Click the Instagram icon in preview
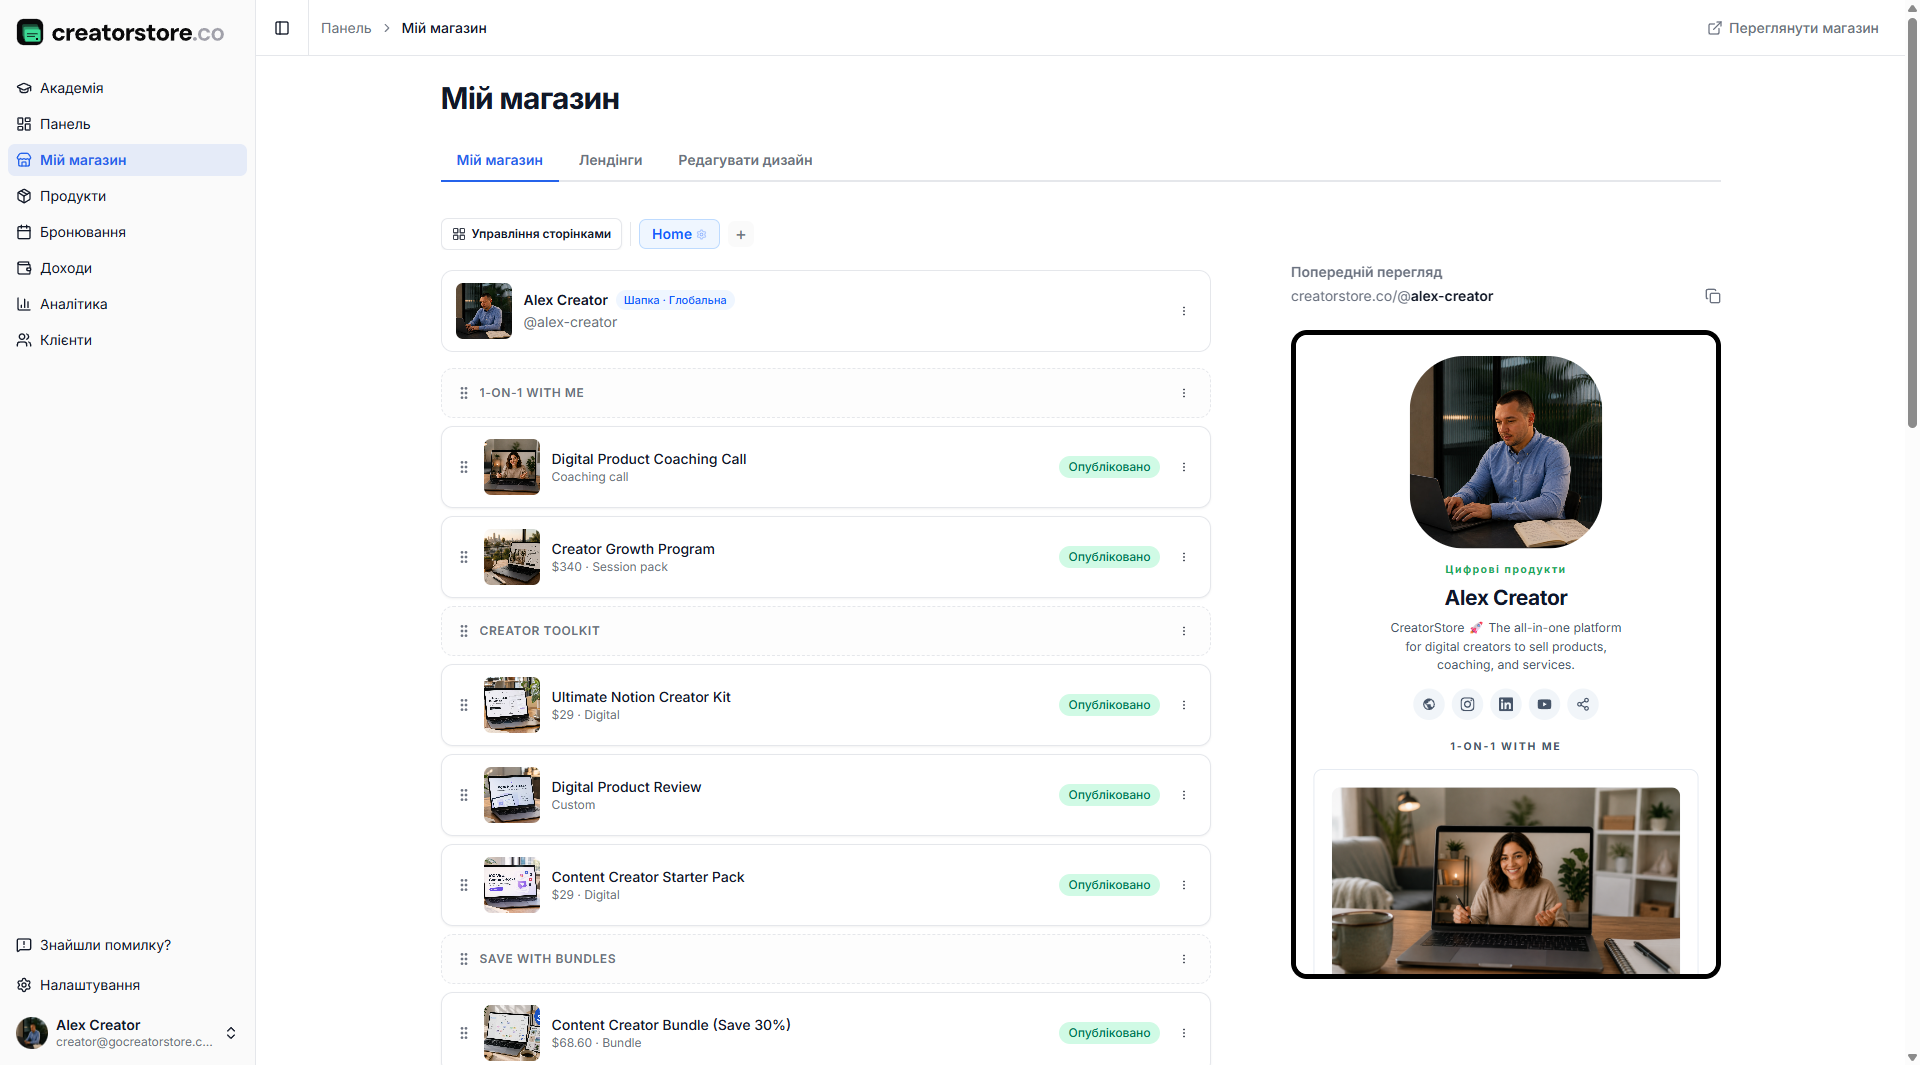The image size is (1920, 1065). point(1467,704)
